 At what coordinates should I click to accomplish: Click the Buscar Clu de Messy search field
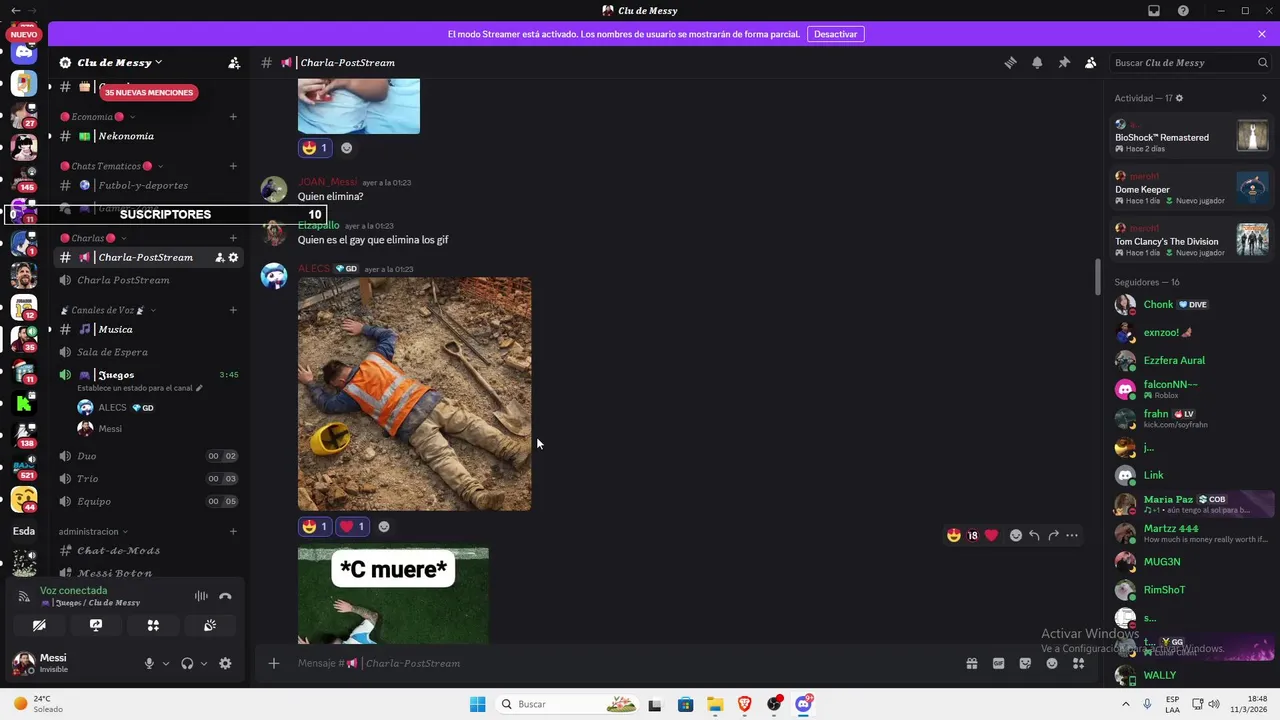tap(1191, 62)
